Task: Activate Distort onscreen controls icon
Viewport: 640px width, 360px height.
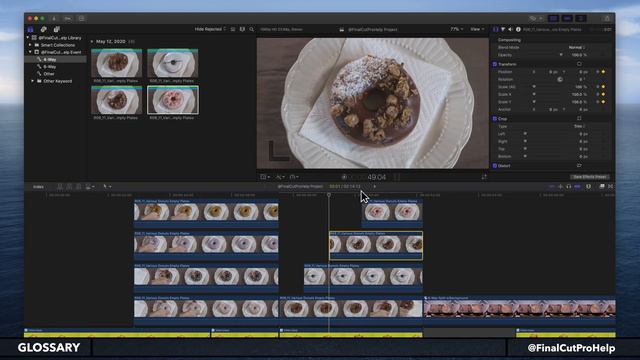Action: (x=579, y=165)
